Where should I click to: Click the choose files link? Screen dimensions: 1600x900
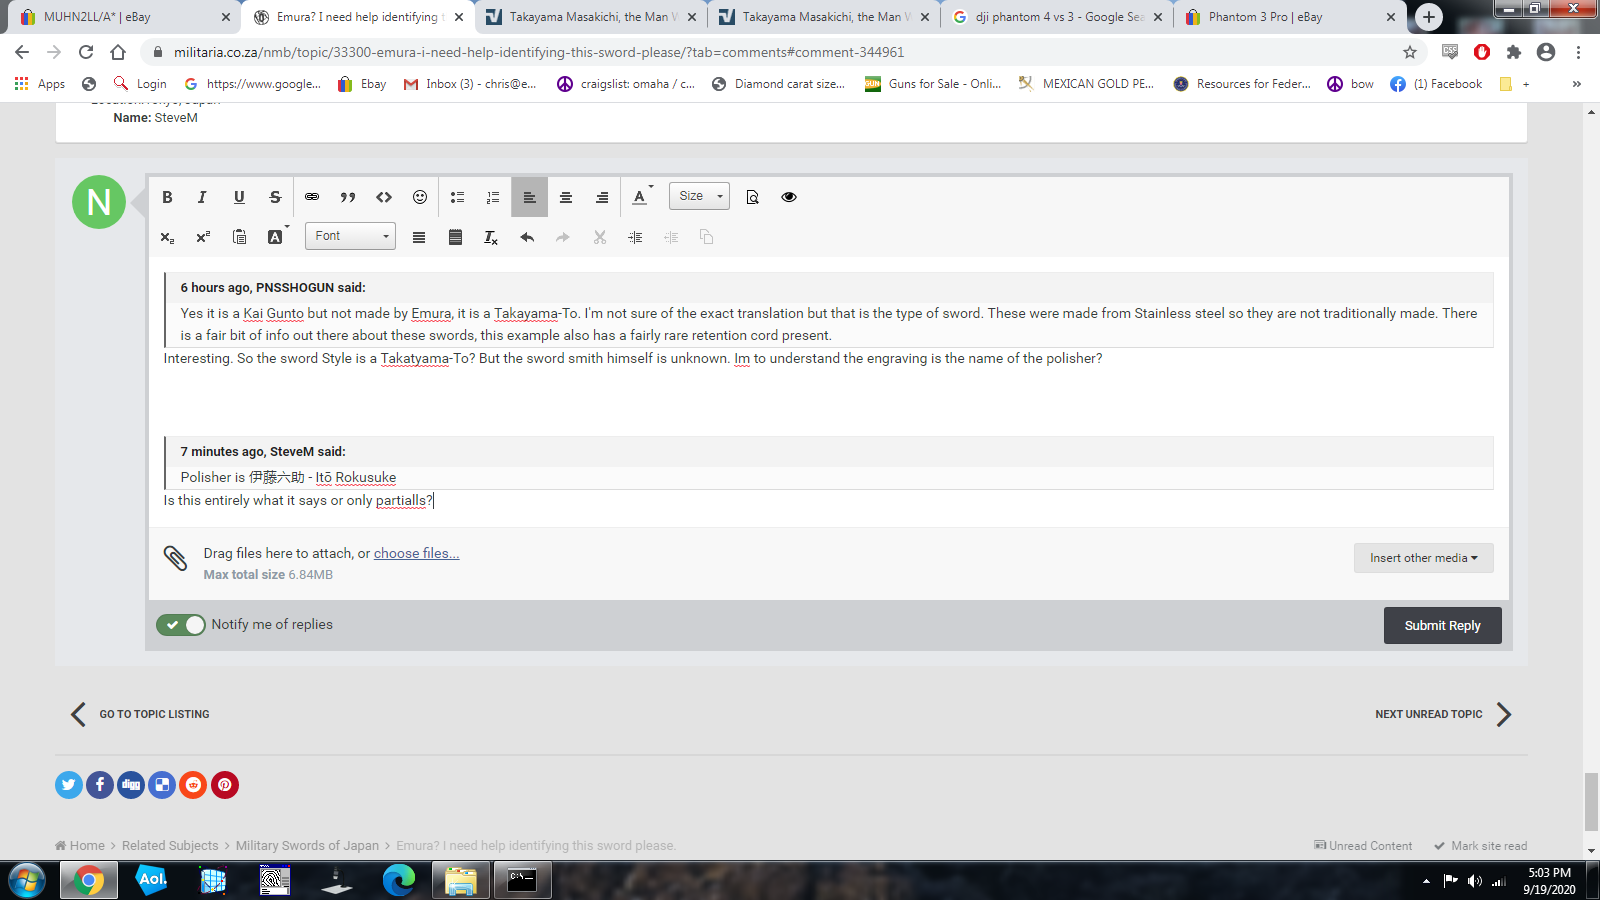[x=416, y=553]
